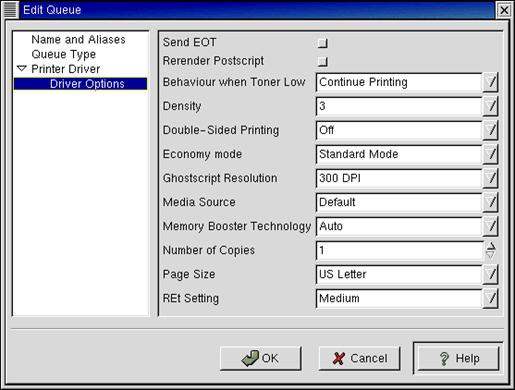Select Queue Type in the tree
Viewport: 515px width, 390px height.
pyautogui.click(x=64, y=54)
